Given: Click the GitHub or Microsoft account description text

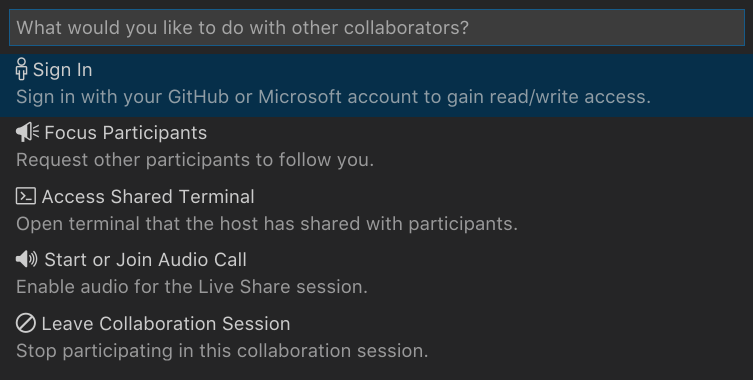Looking at the screenshot, I should click(333, 97).
